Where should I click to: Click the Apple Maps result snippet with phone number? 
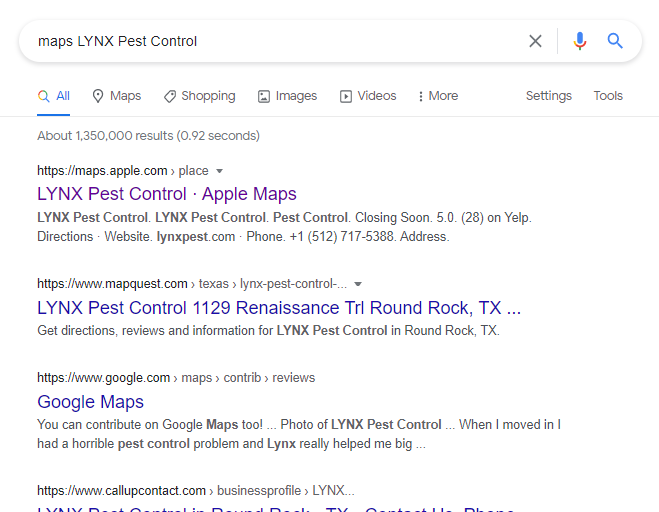pos(285,227)
